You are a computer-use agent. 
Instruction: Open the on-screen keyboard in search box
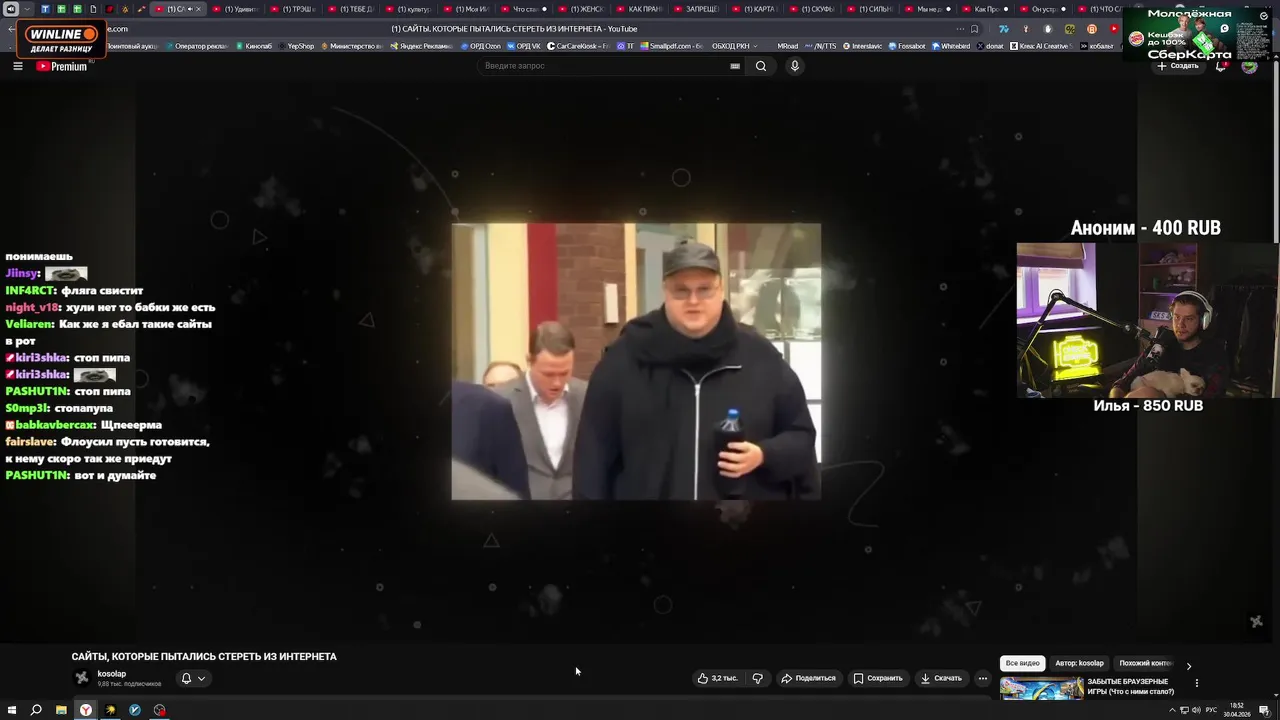[x=735, y=66]
